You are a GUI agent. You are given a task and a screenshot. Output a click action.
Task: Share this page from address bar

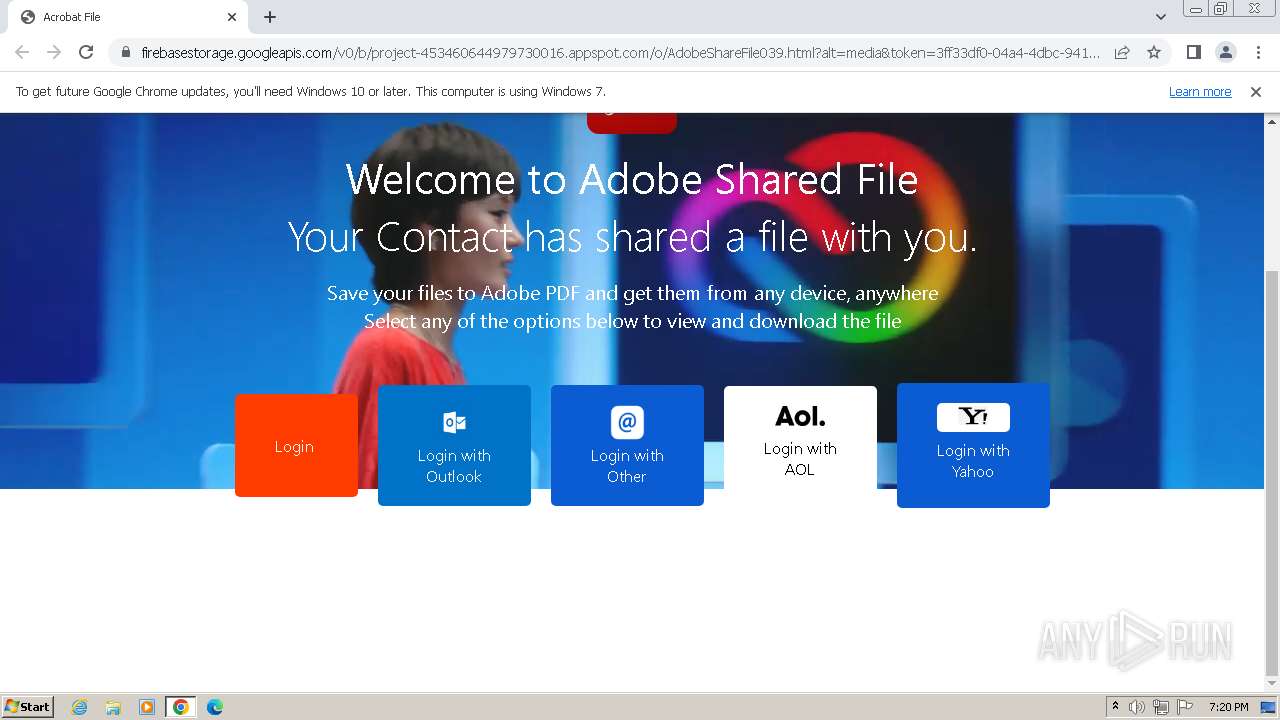point(1122,52)
